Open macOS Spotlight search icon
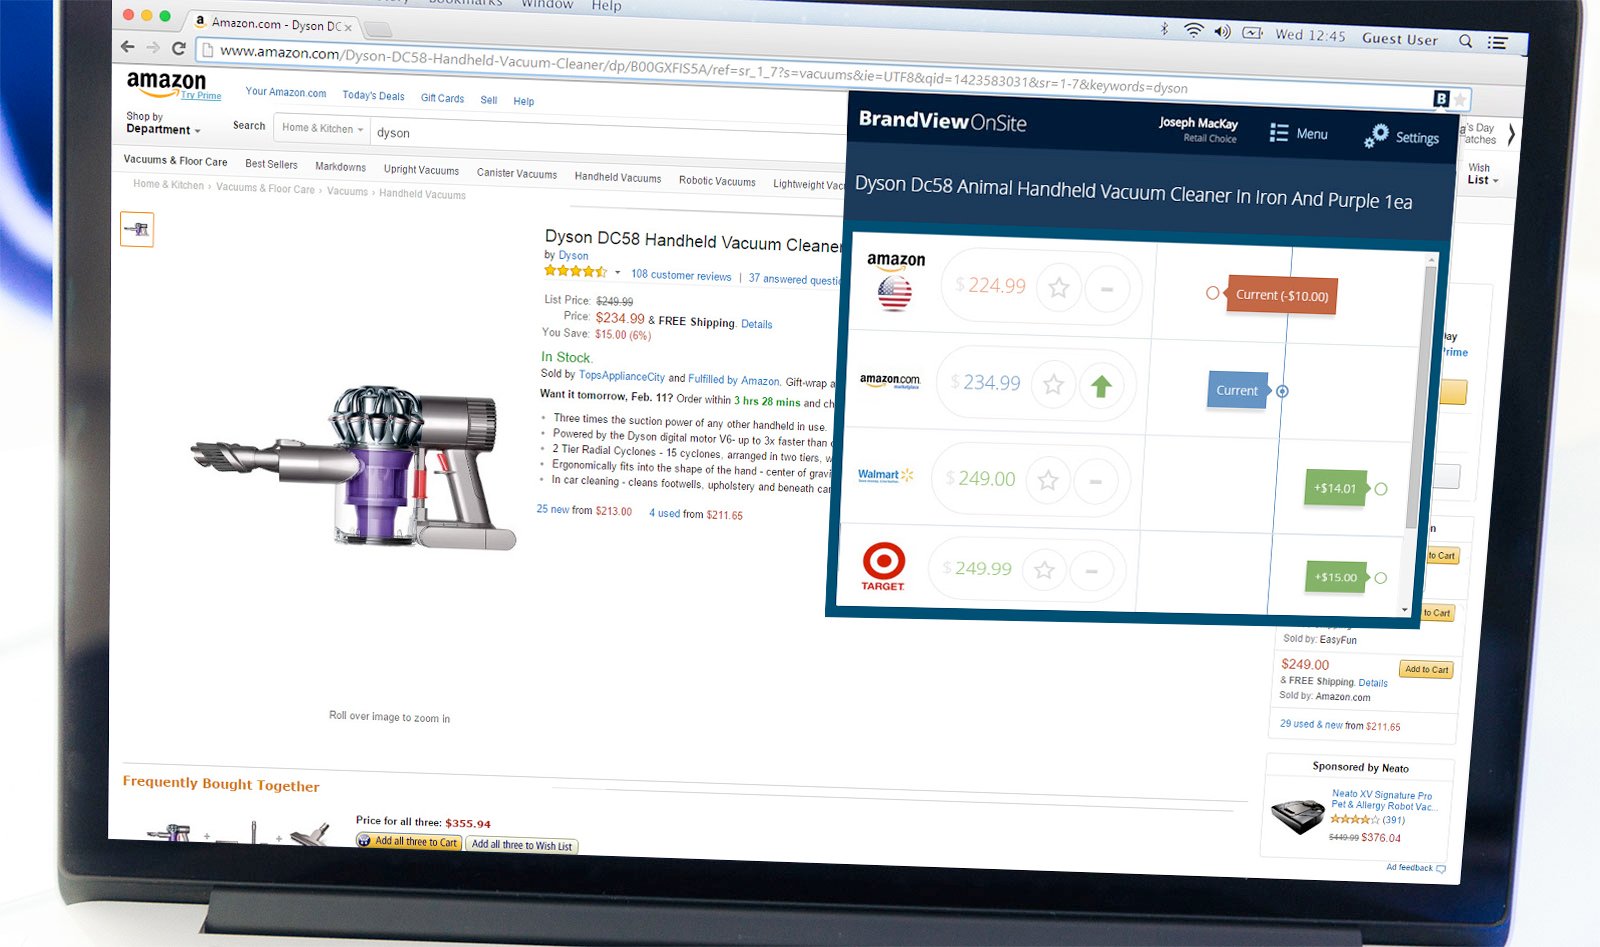 [x=1465, y=41]
